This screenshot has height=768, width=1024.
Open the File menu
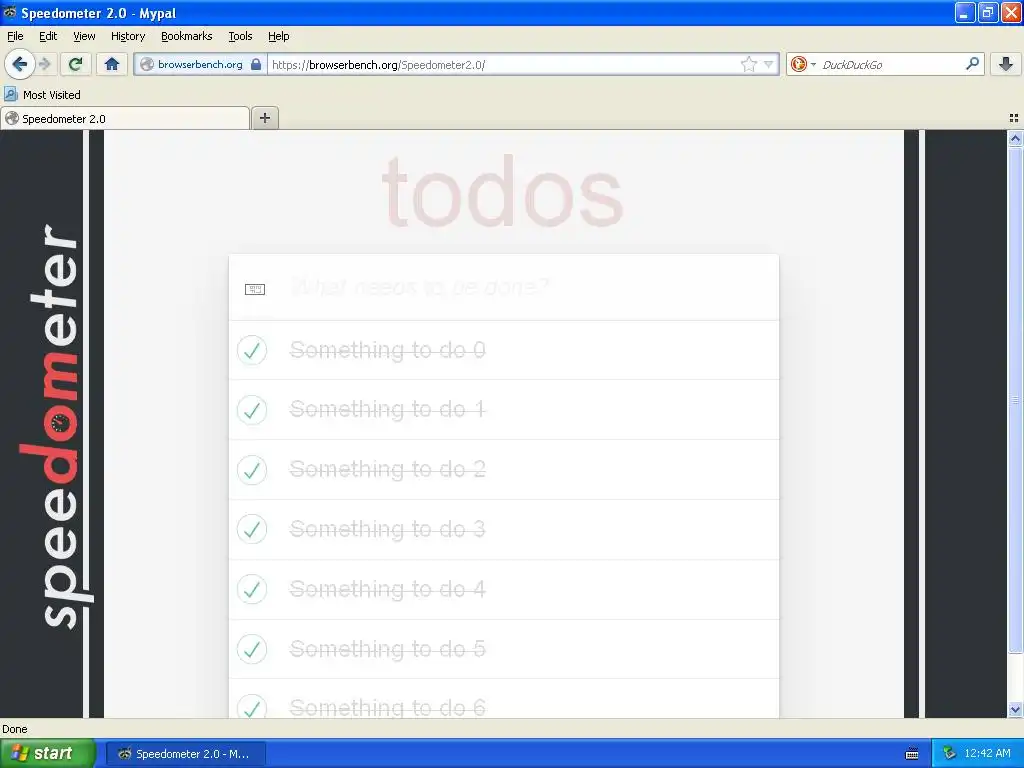click(15, 36)
